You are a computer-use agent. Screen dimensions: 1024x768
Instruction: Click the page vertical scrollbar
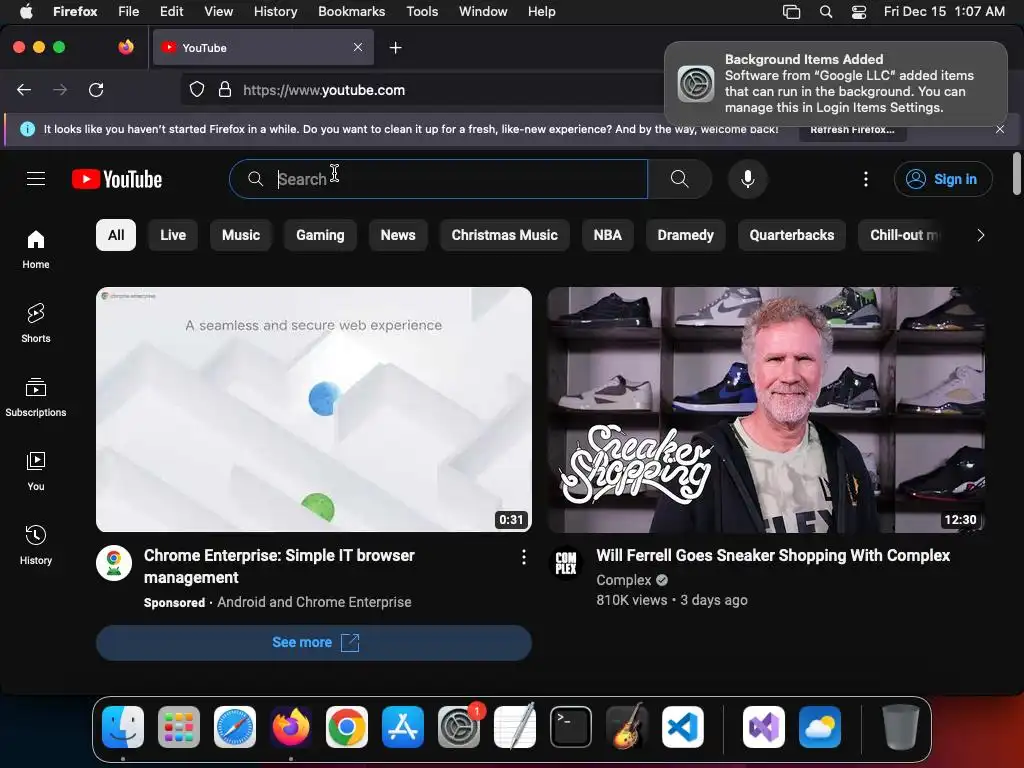tap(1016, 174)
